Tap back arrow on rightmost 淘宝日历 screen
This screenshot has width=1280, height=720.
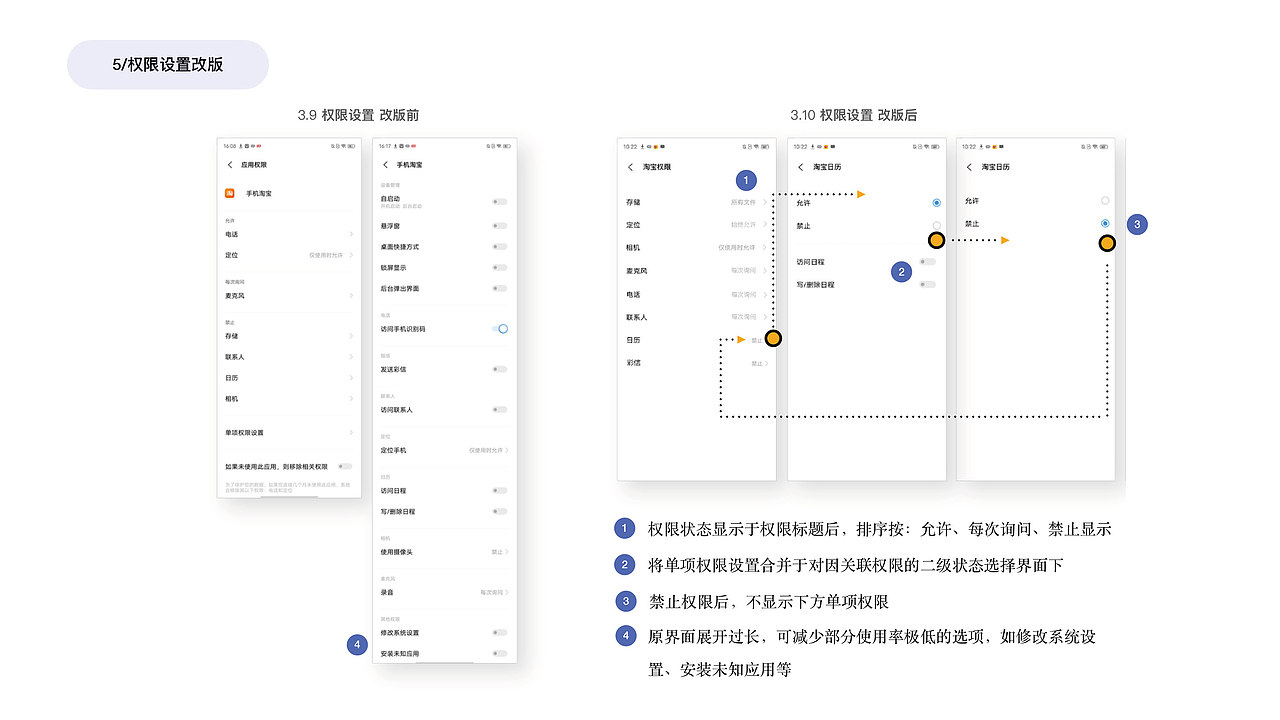coord(969,167)
